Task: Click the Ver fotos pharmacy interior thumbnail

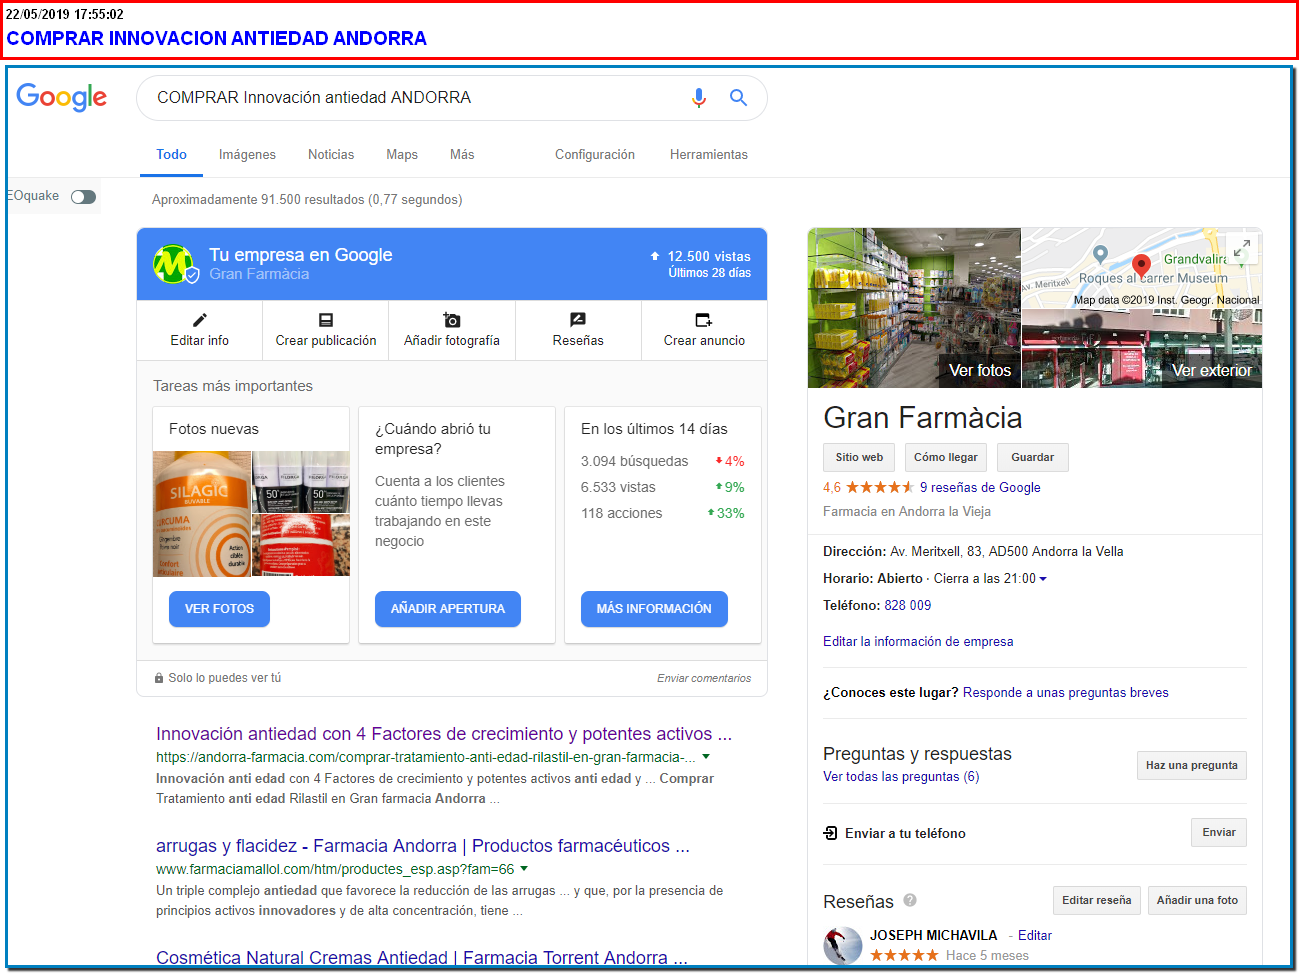Action: click(x=914, y=308)
